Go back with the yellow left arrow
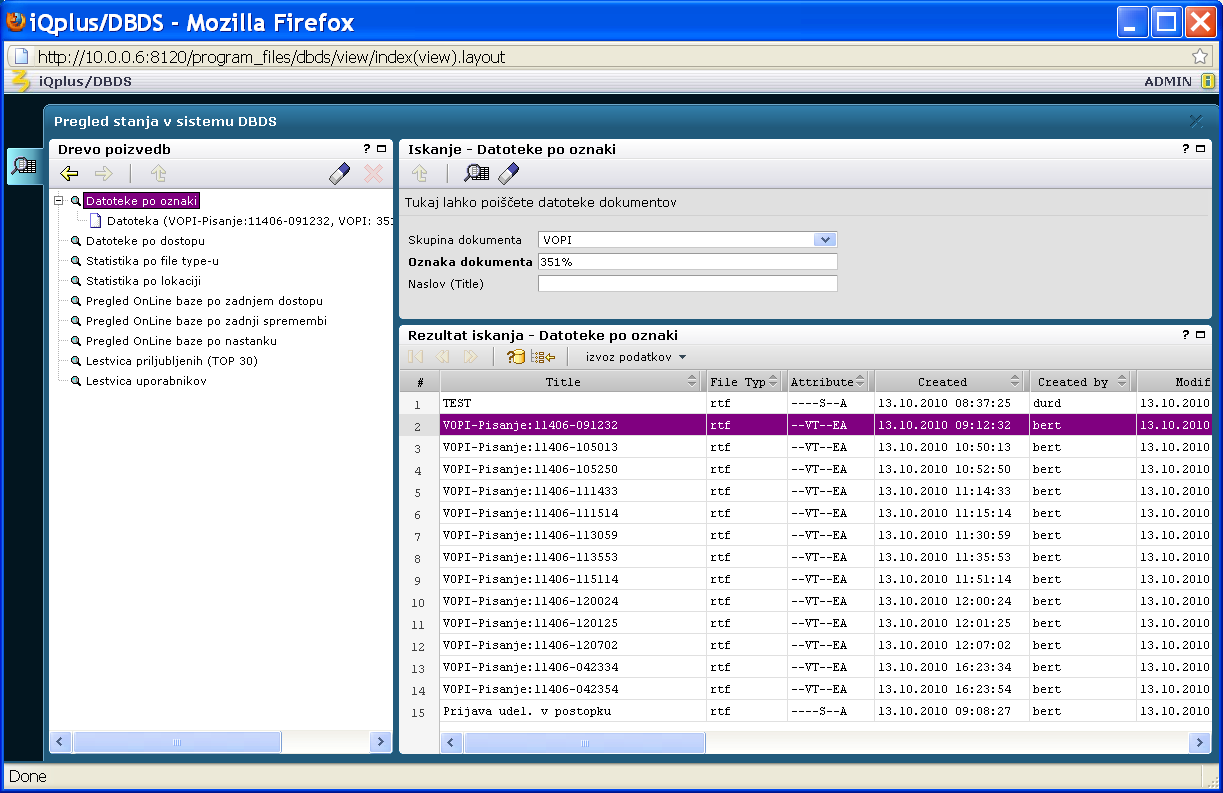This screenshot has width=1223, height=793. pos(69,174)
